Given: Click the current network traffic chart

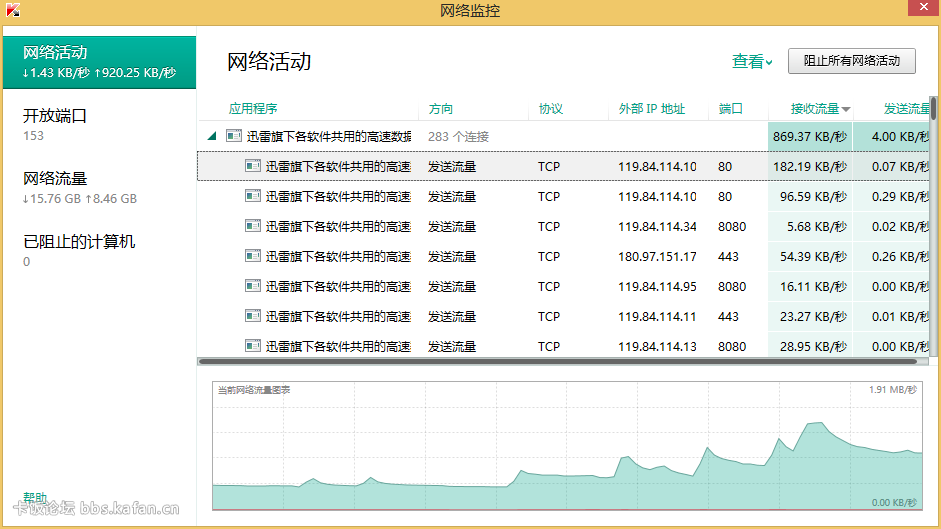Looking at the screenshot, I should click(x=567, y=446).
